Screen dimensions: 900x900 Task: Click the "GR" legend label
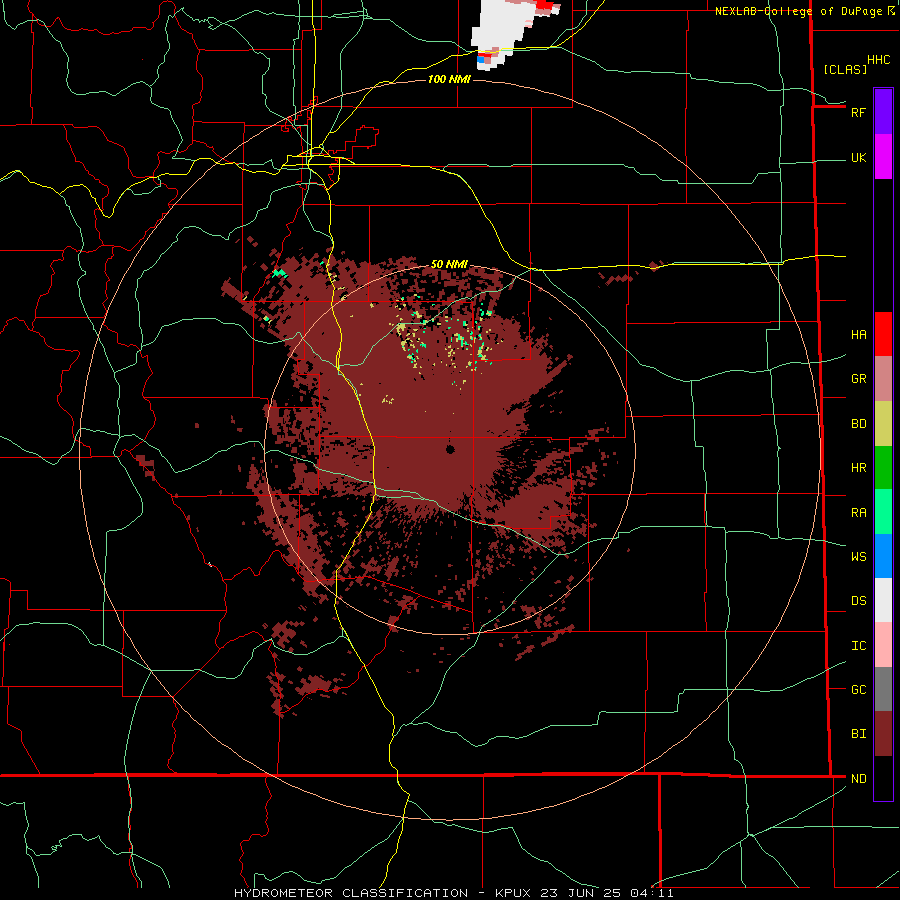858,379
